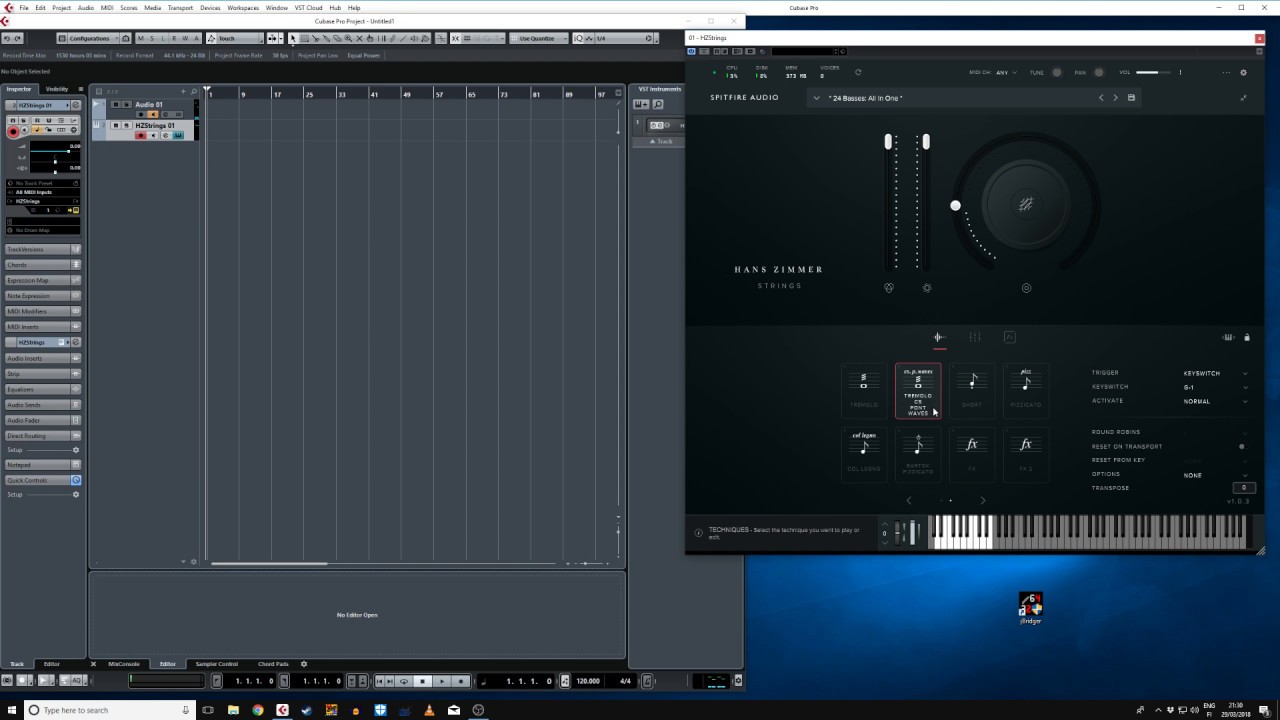
Task: Click the icon below the left fader
Action: (x=889, y=288)
